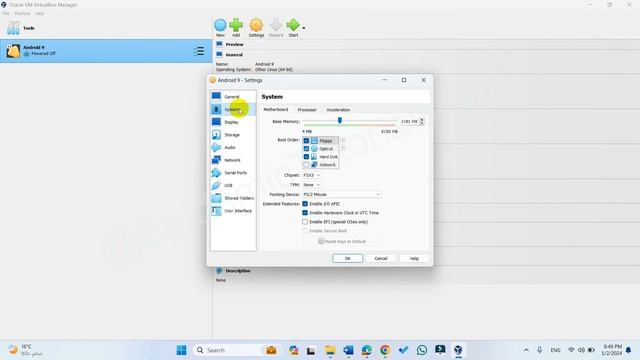Increase Base Memory with spinner up arrow
Screen dimensions: 640x360
point(422,120)
